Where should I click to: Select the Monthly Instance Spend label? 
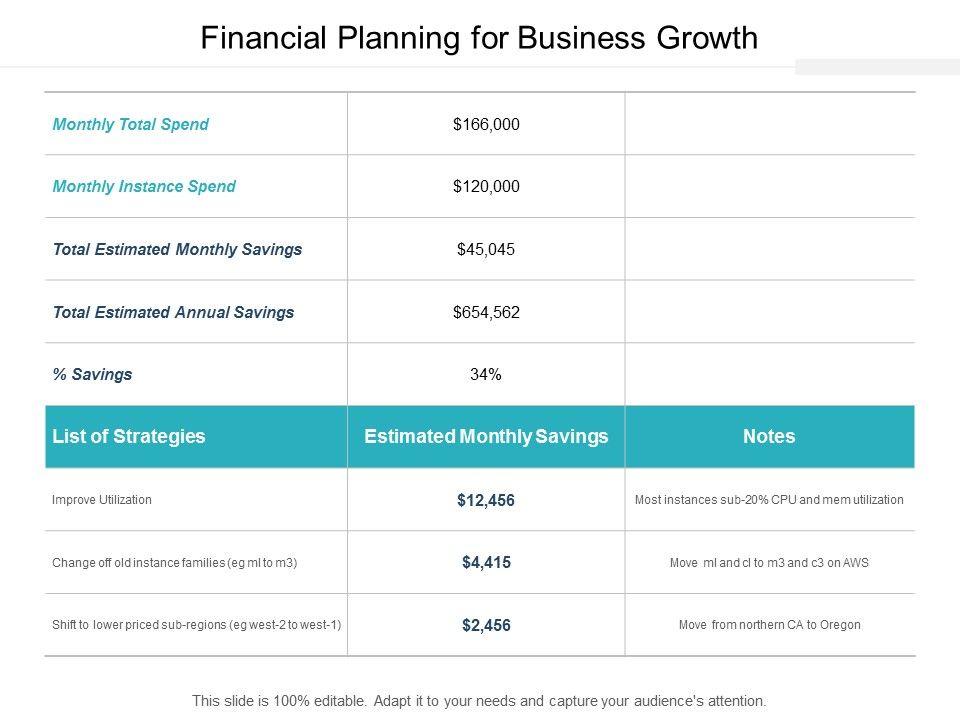pos(144,186)
